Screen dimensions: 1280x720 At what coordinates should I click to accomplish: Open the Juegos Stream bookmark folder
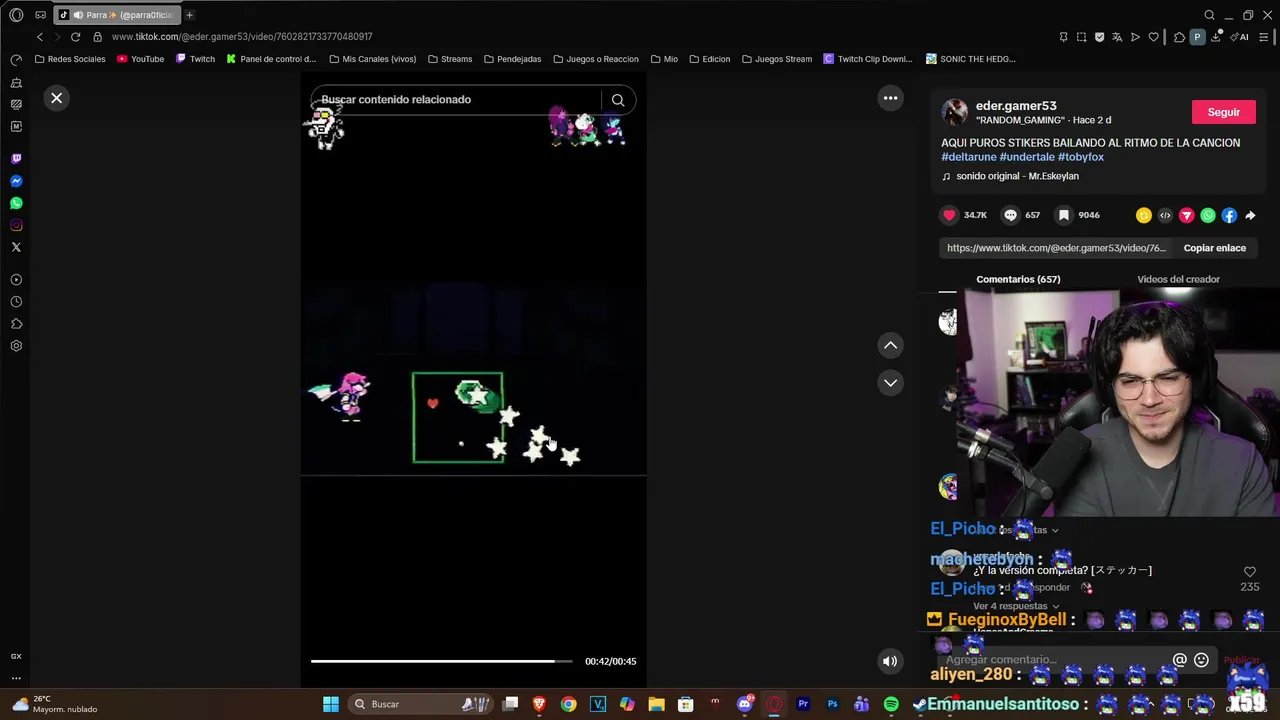(x=776, y=59)
